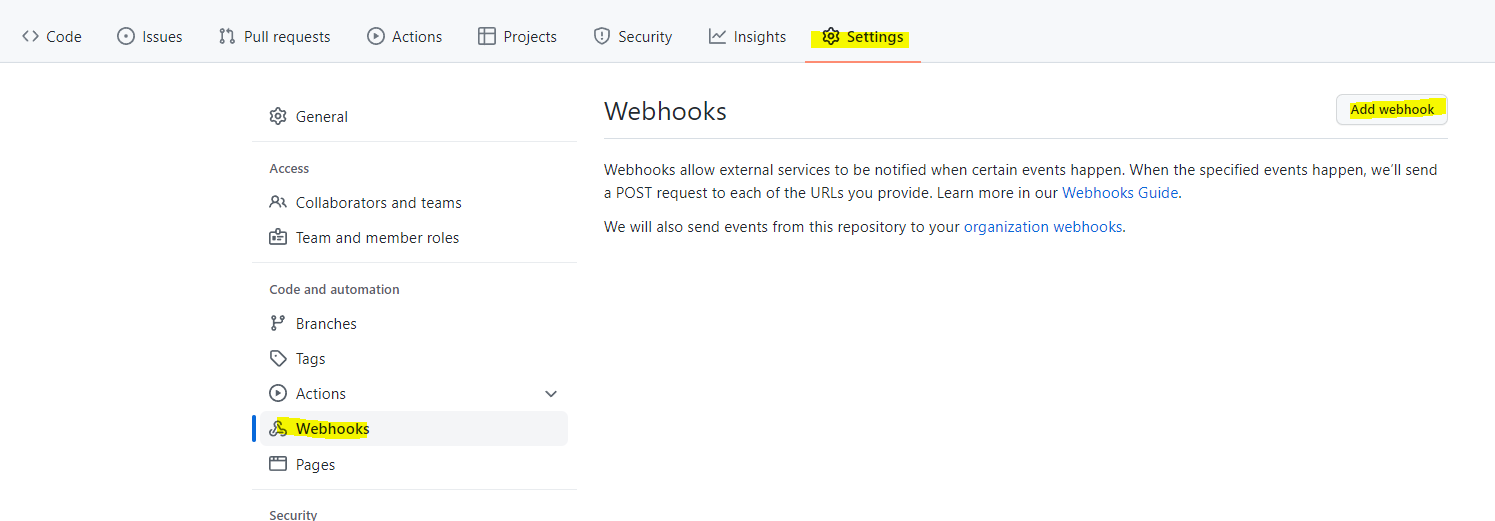
Task: Click the Pull requests branch icon
Action: pyautogui.click(x=227, y=36)
